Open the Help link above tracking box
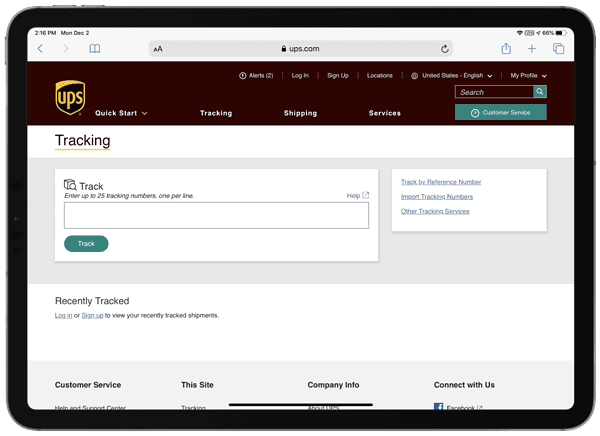600x436 pixels. [353, 195]
